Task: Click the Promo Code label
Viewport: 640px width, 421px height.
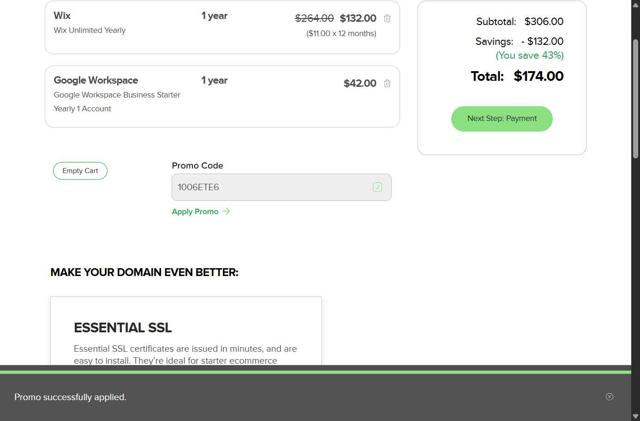Action: click(x=197, y=165)
